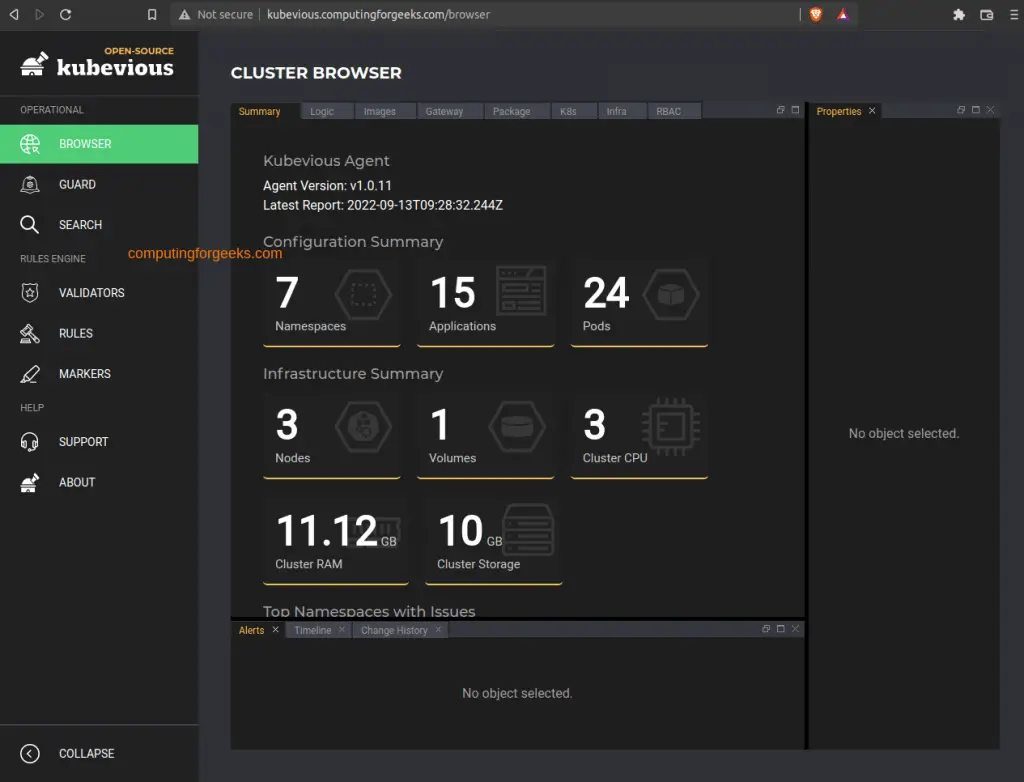Click the Brave Rewards triangle icon

843,14
